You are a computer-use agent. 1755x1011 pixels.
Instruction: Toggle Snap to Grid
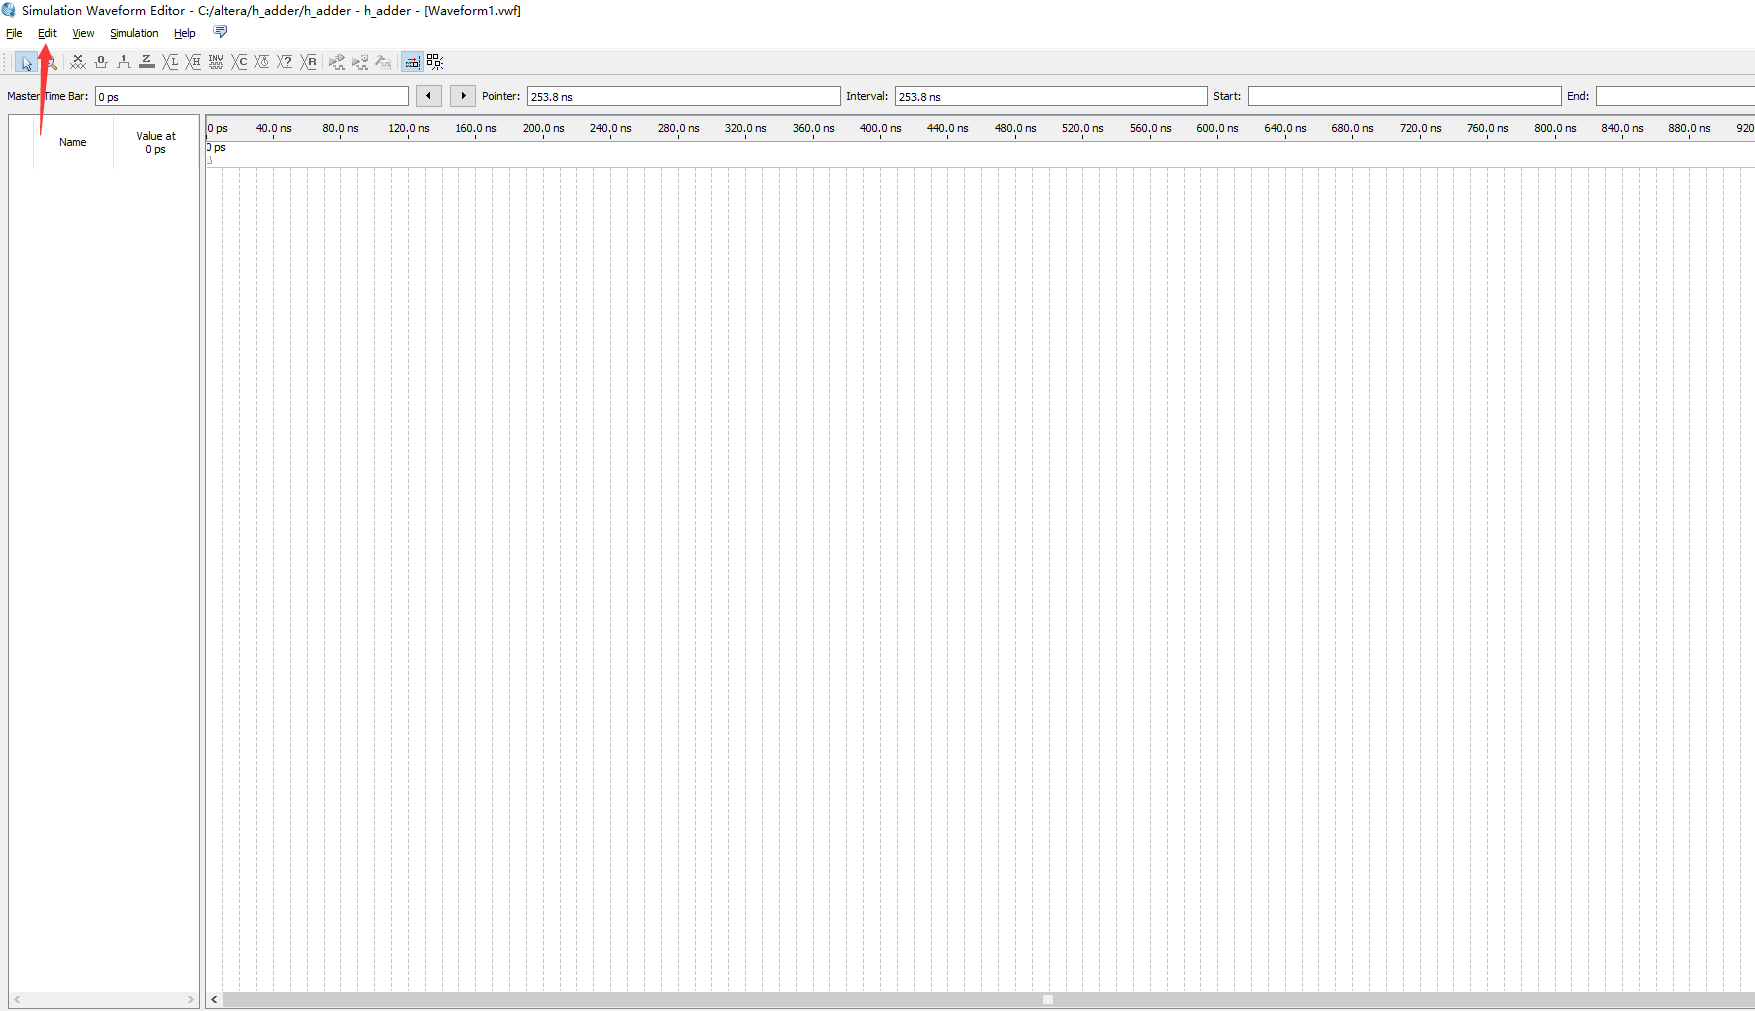pos(412,62)
